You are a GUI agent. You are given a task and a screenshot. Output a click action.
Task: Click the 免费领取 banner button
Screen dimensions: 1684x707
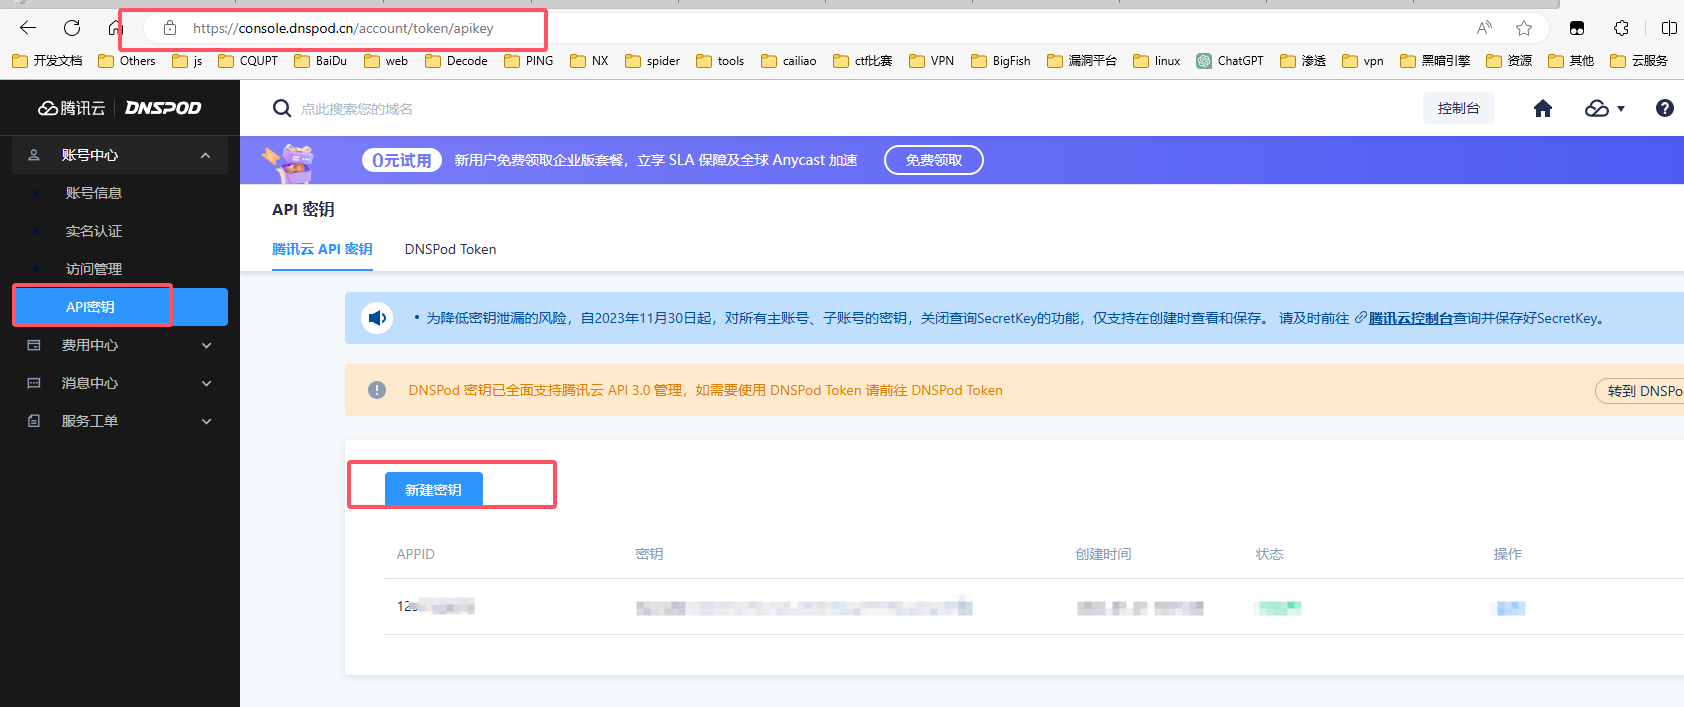[933, 160]
